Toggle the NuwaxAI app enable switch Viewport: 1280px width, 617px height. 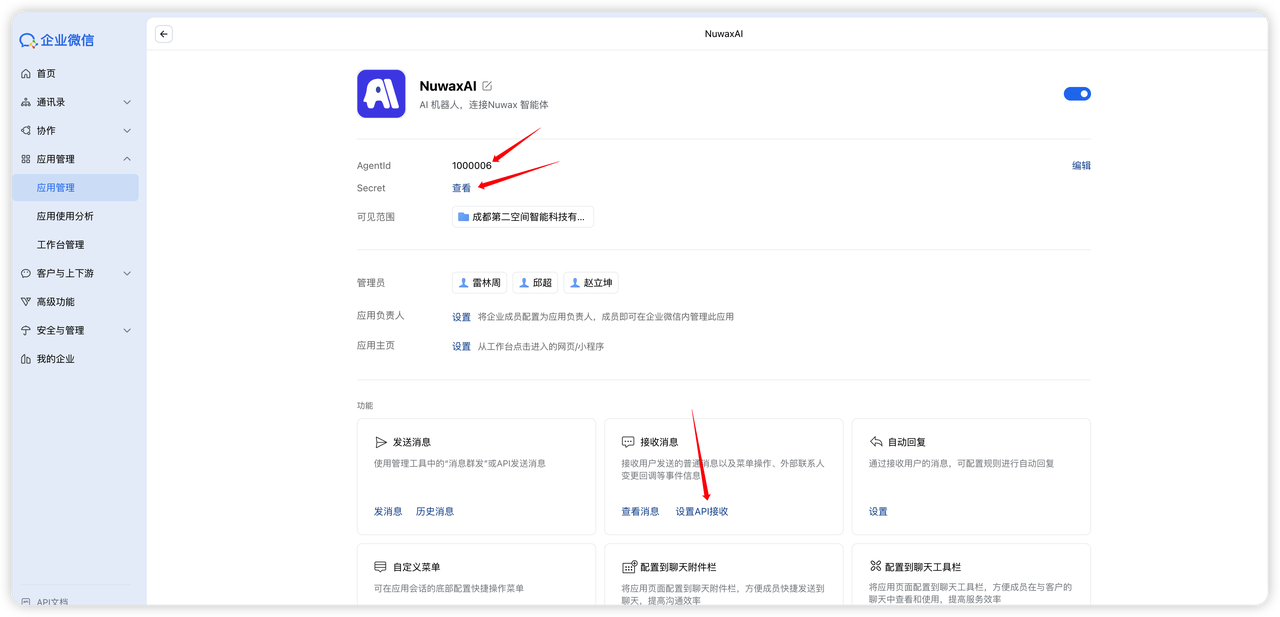pos(1077,94)
